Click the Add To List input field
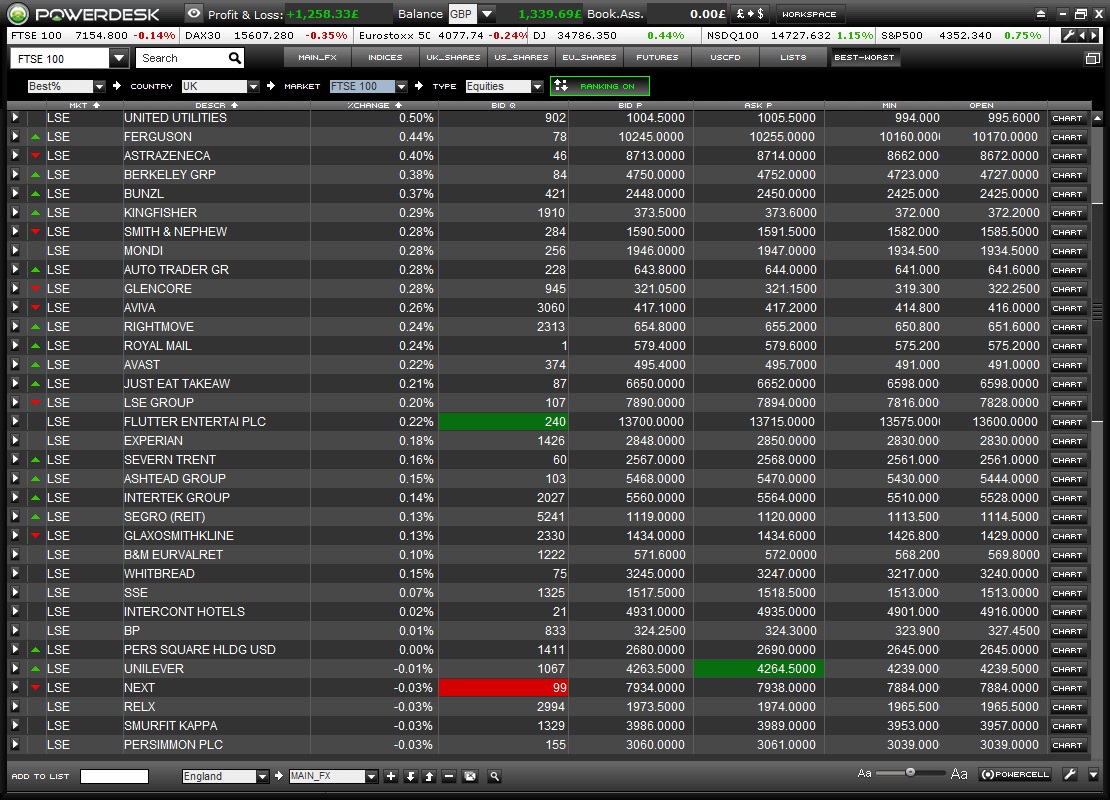The image size is (1110, 800). tap(115, 777)
